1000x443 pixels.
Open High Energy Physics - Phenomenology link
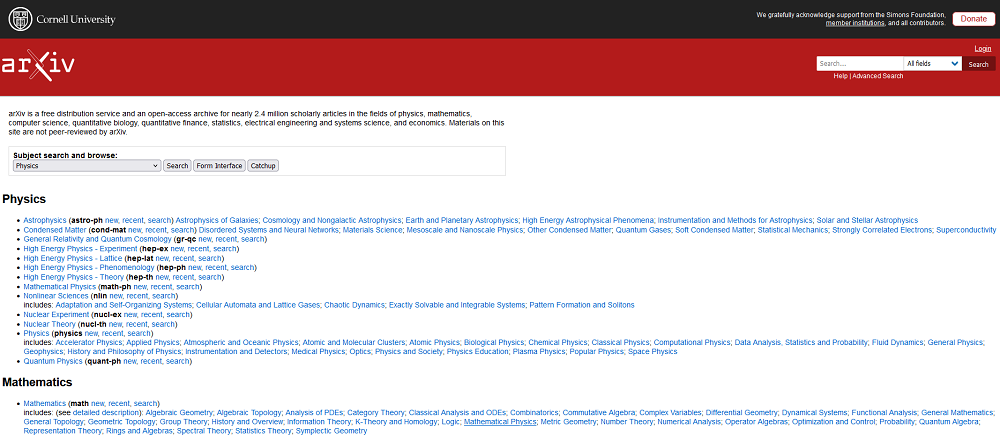[x=89, y=268]
